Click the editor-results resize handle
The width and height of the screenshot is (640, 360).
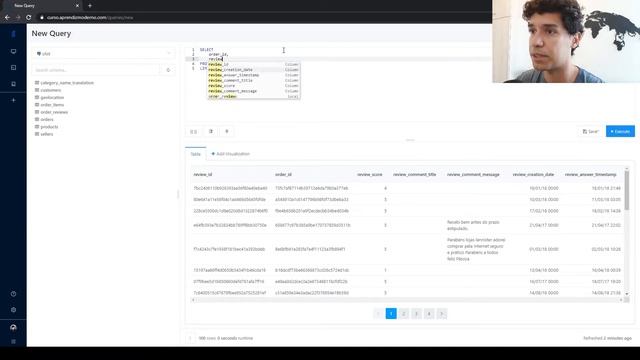point(410,140)
